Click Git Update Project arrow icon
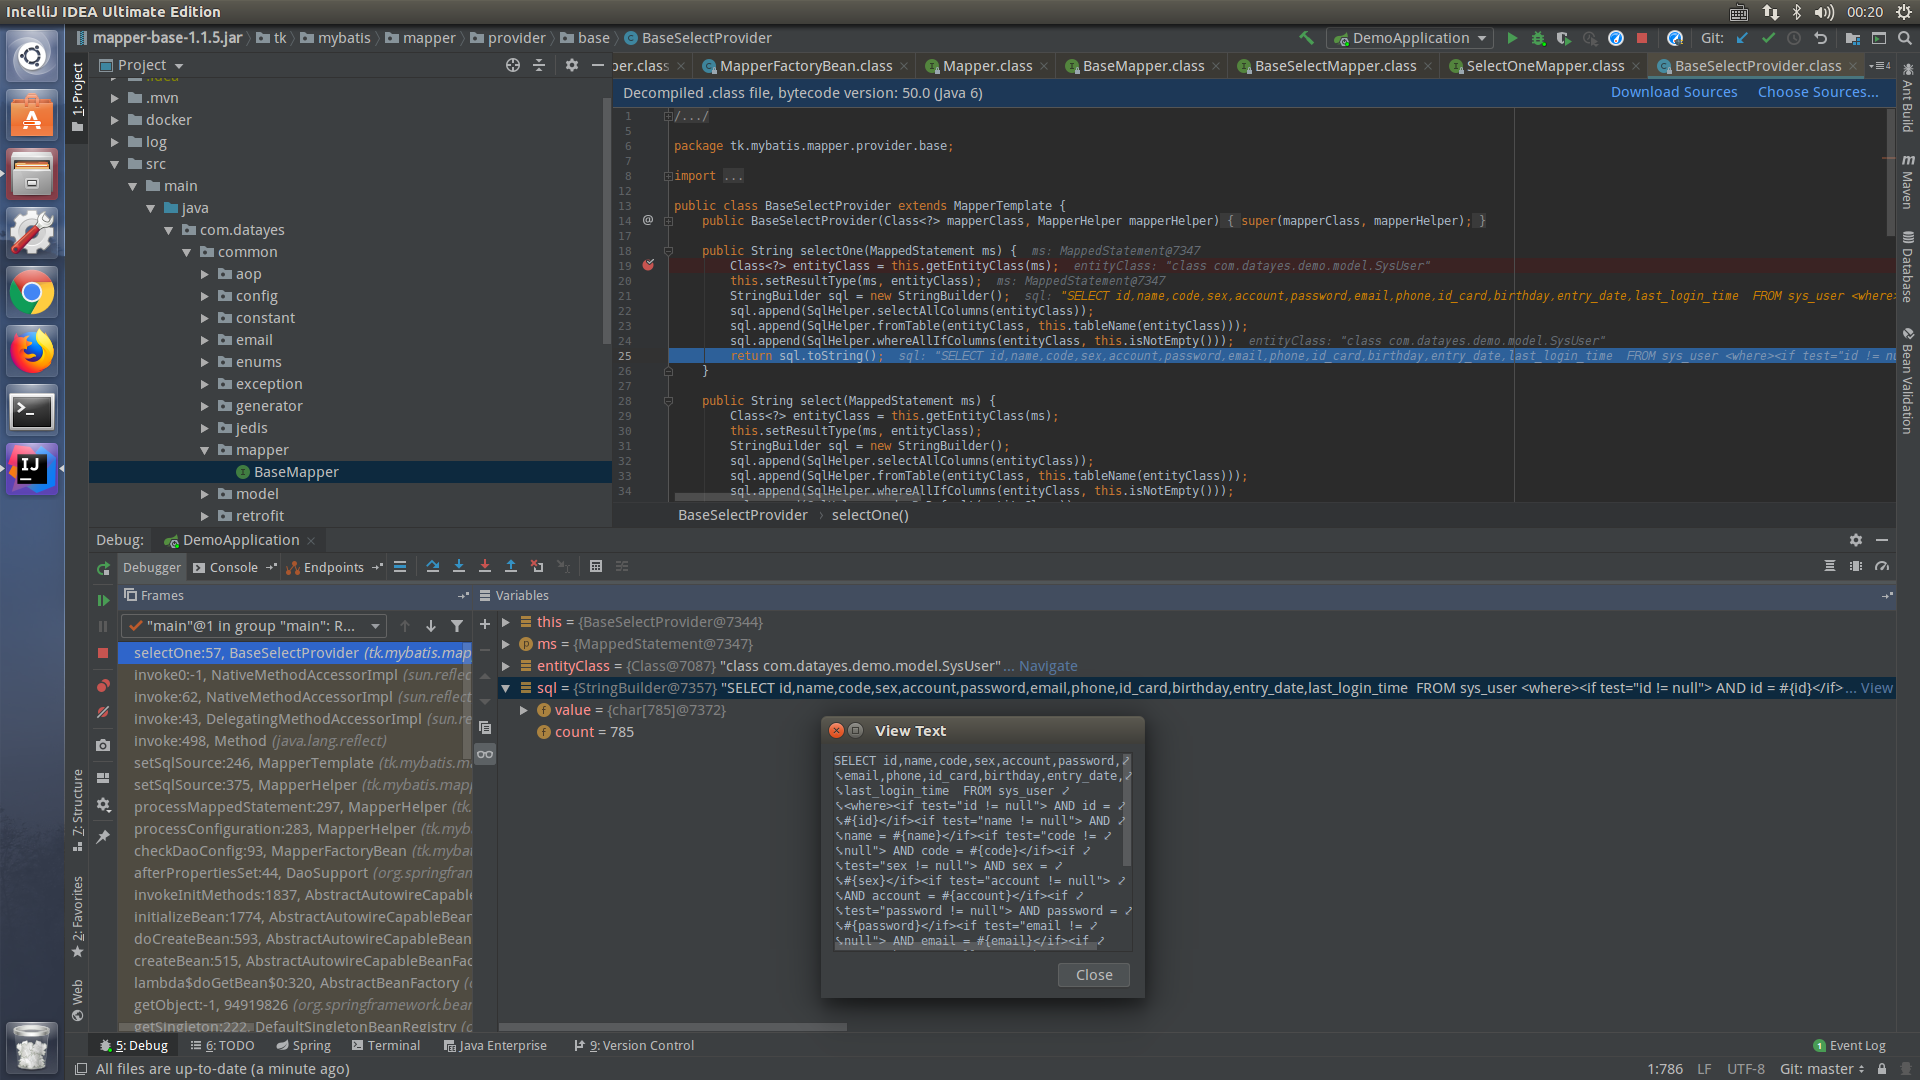Screen dimensions: 1920x1080 tap(1742, 38)
